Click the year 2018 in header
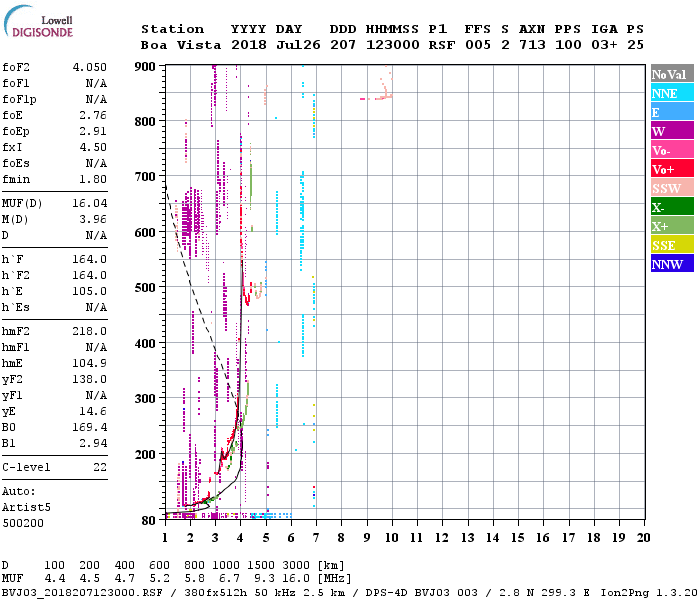 tap(249, 45)
